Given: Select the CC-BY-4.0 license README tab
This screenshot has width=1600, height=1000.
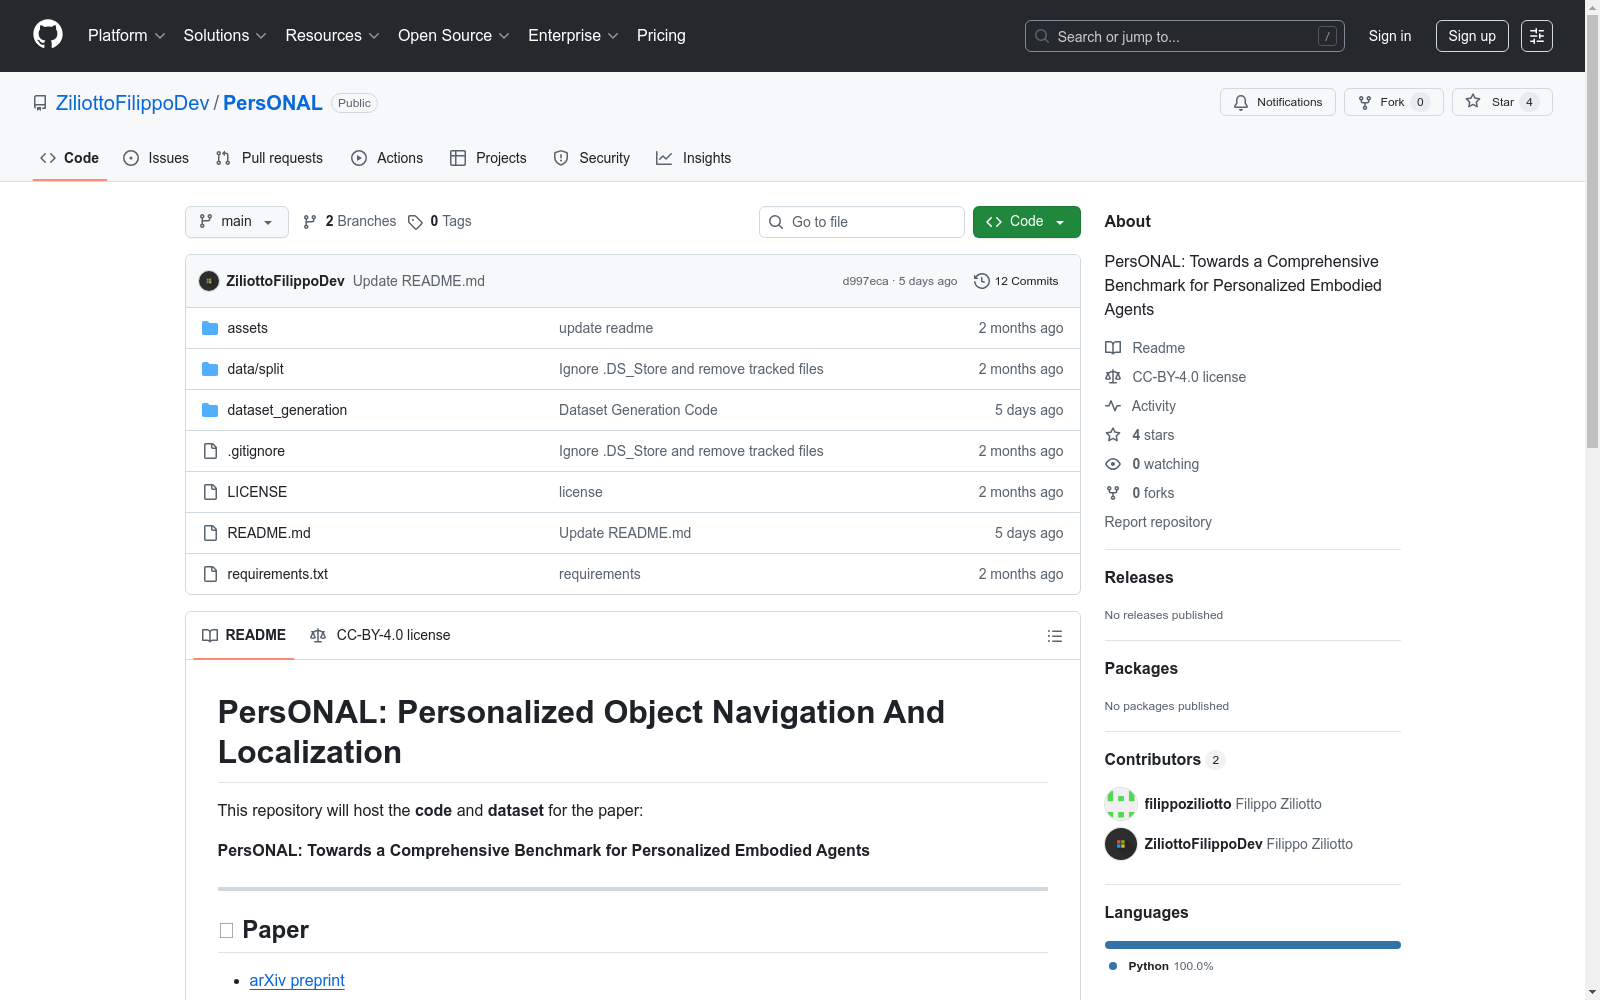Looking at the screenshot, I should [380, 635].
